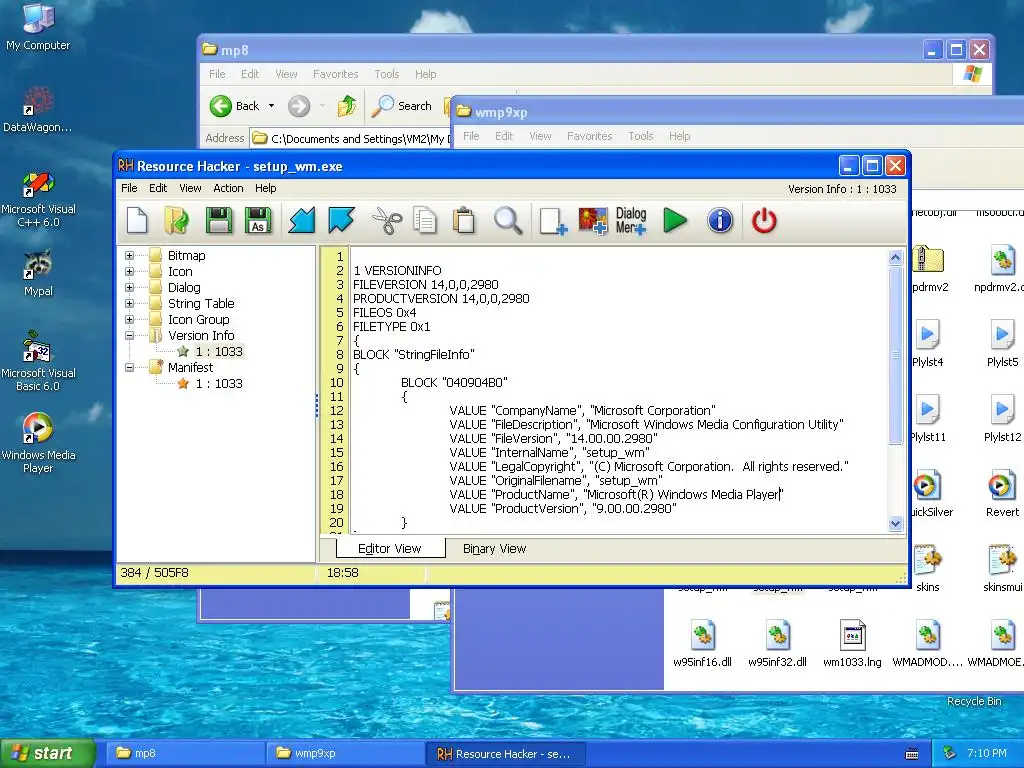This screenshot has width=1024, height=768.
Task: Select the Mypal raccoon desktop icon
Action: coord(38,273)
